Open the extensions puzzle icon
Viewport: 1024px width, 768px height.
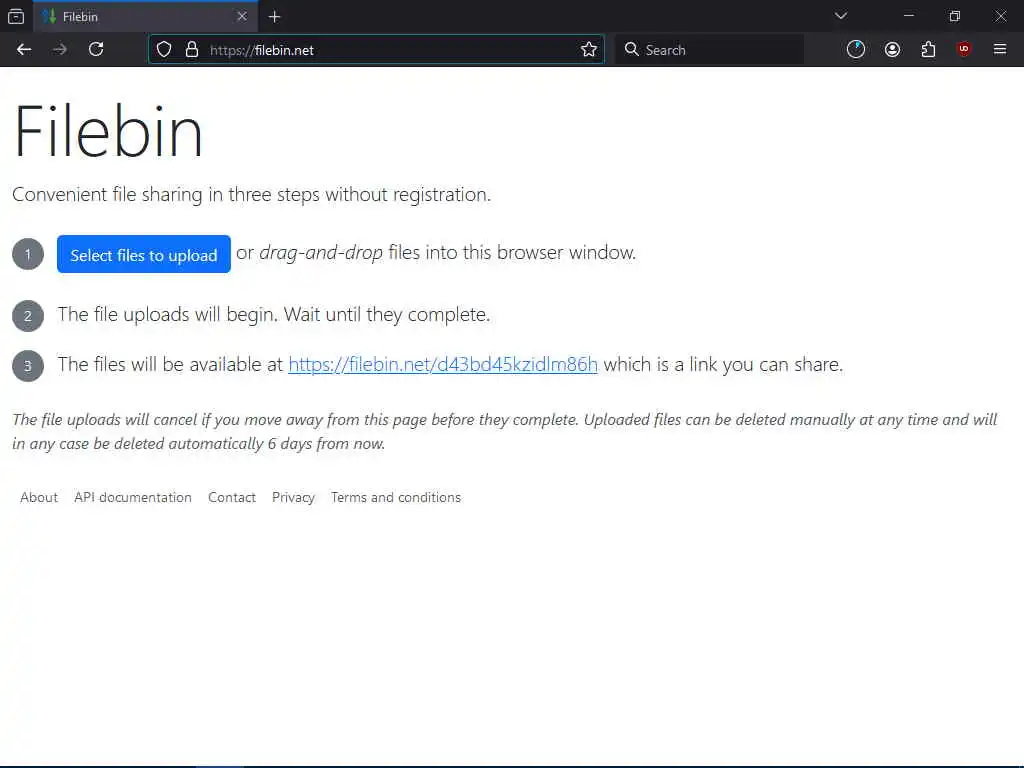928,50
